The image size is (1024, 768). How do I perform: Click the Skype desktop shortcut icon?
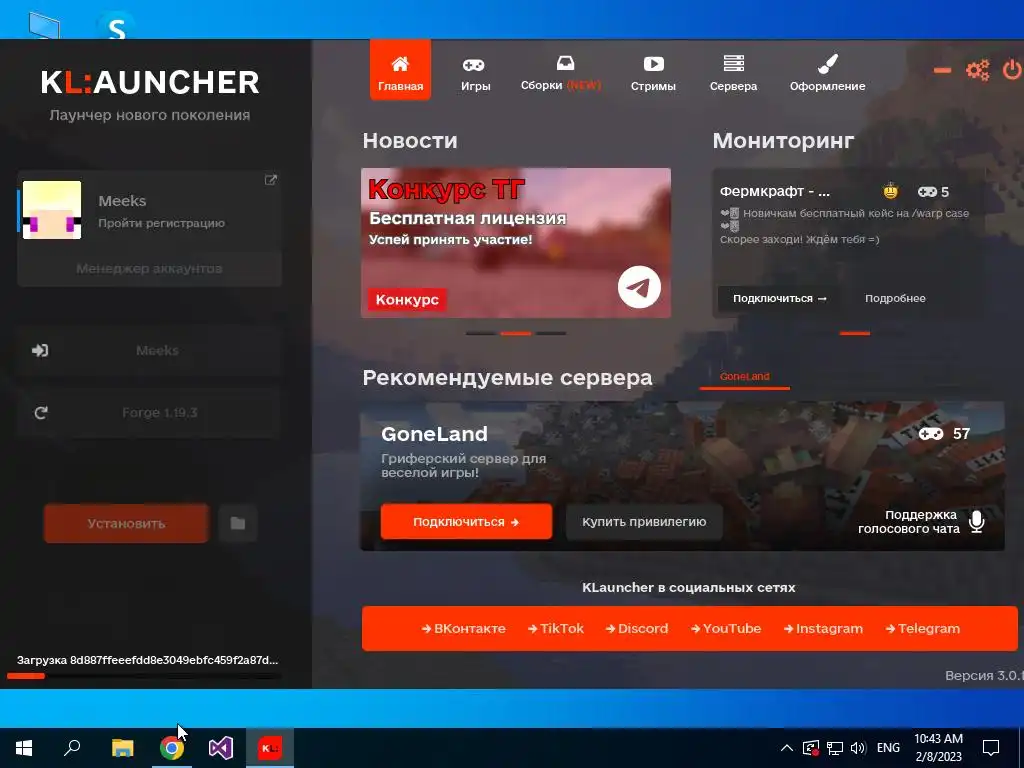[x=116, y=26]
